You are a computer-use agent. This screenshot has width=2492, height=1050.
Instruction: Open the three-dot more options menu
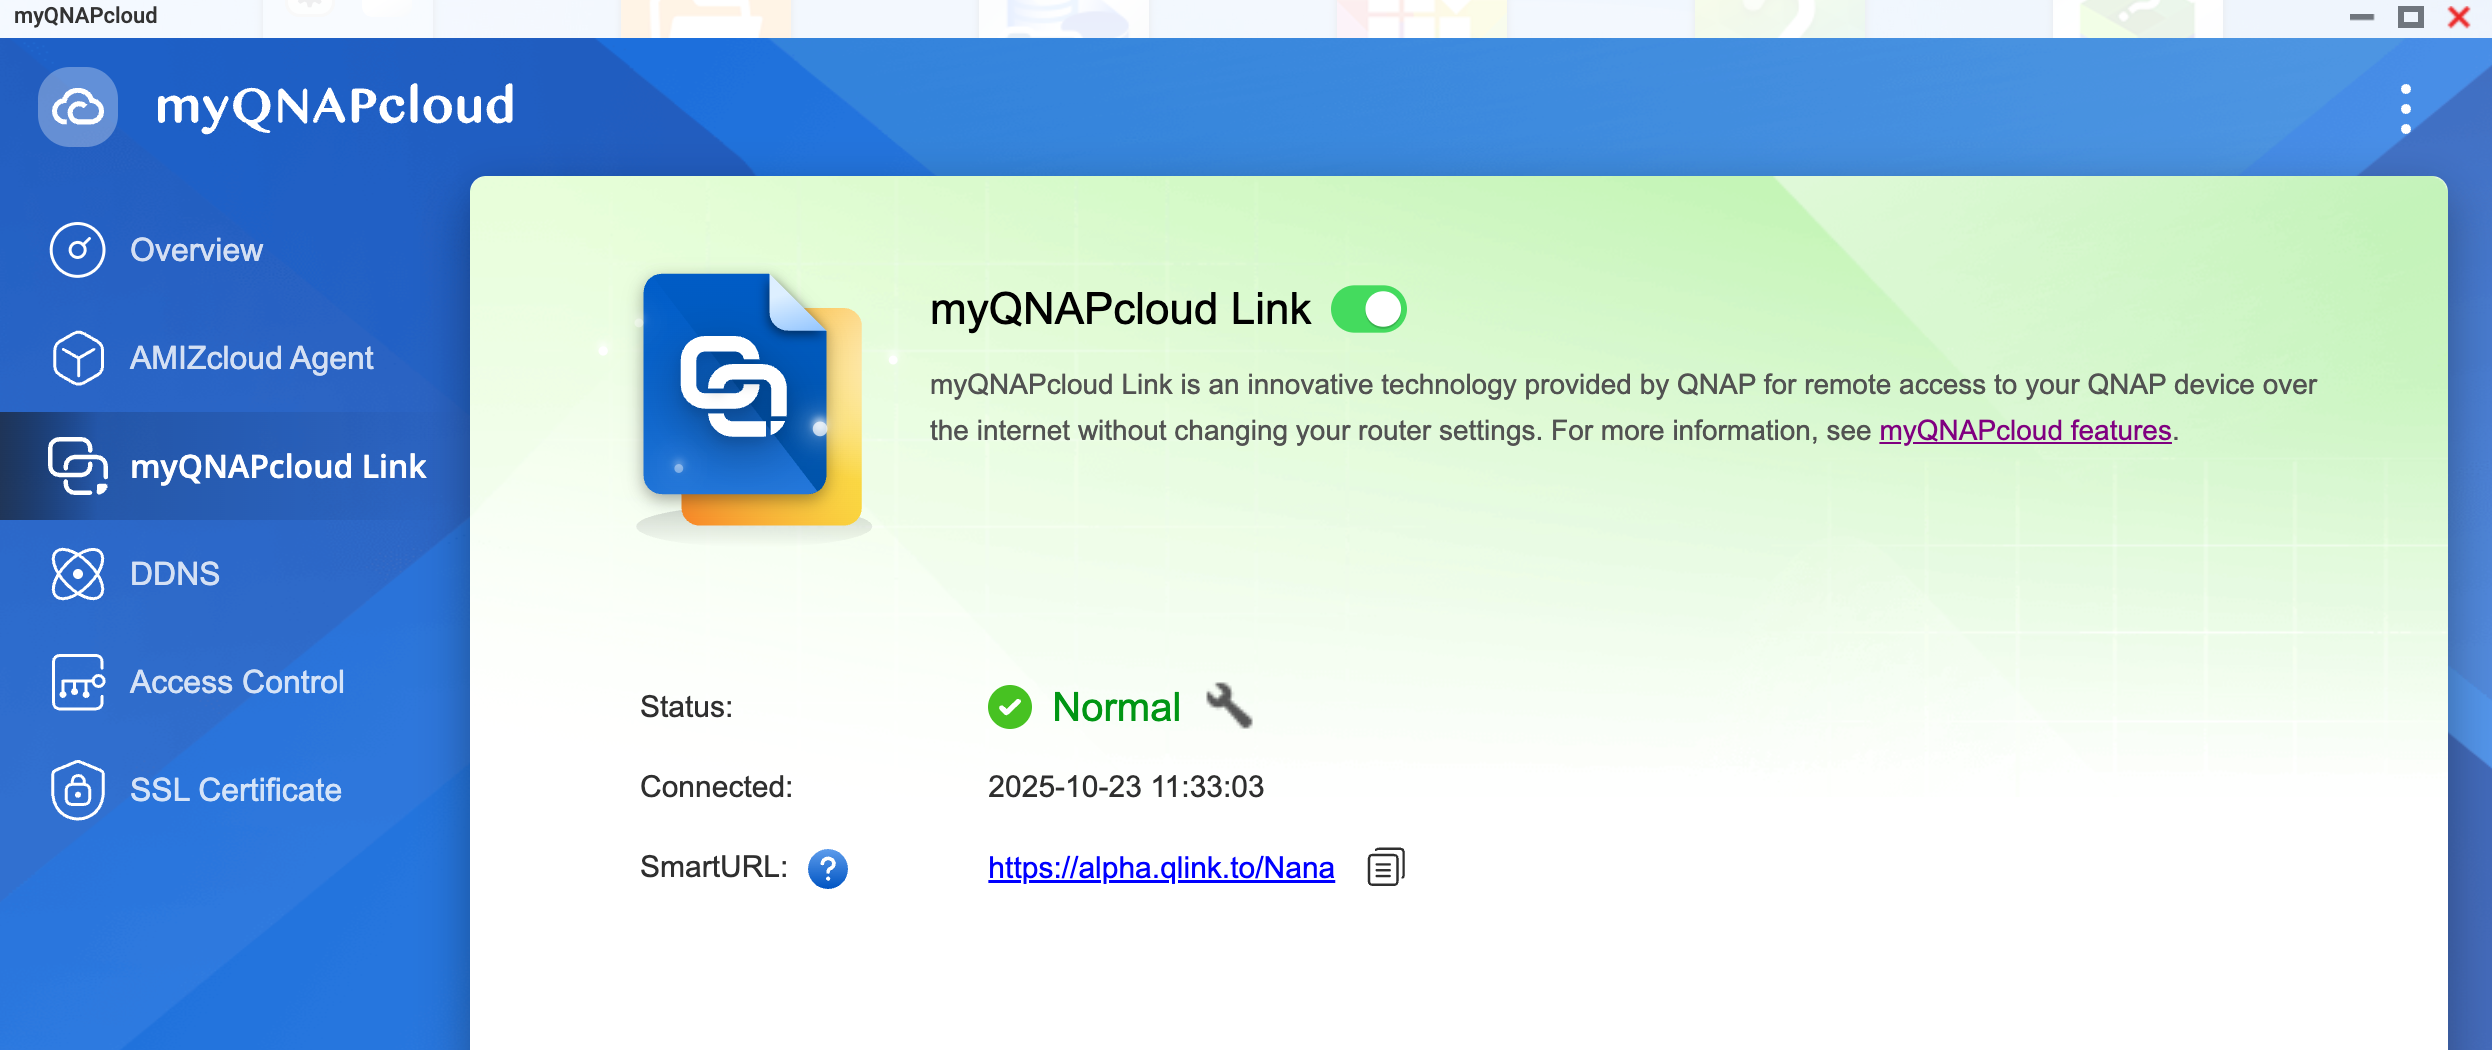click(x=2405, y=109)
